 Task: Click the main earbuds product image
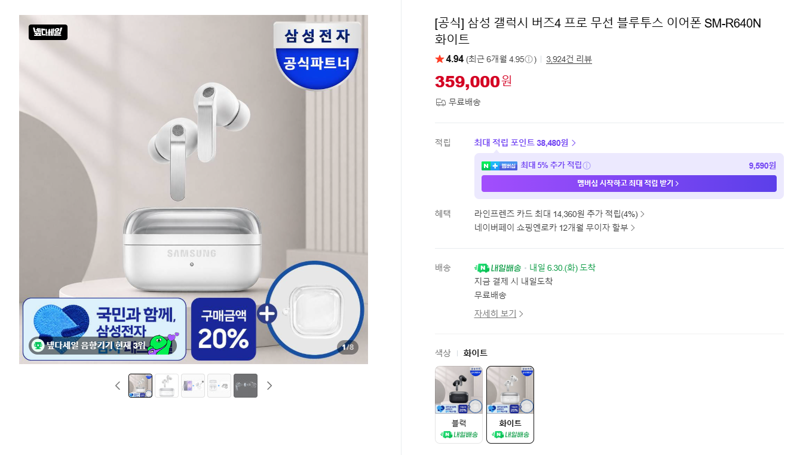pyautogui.click(x=193, y=189)
